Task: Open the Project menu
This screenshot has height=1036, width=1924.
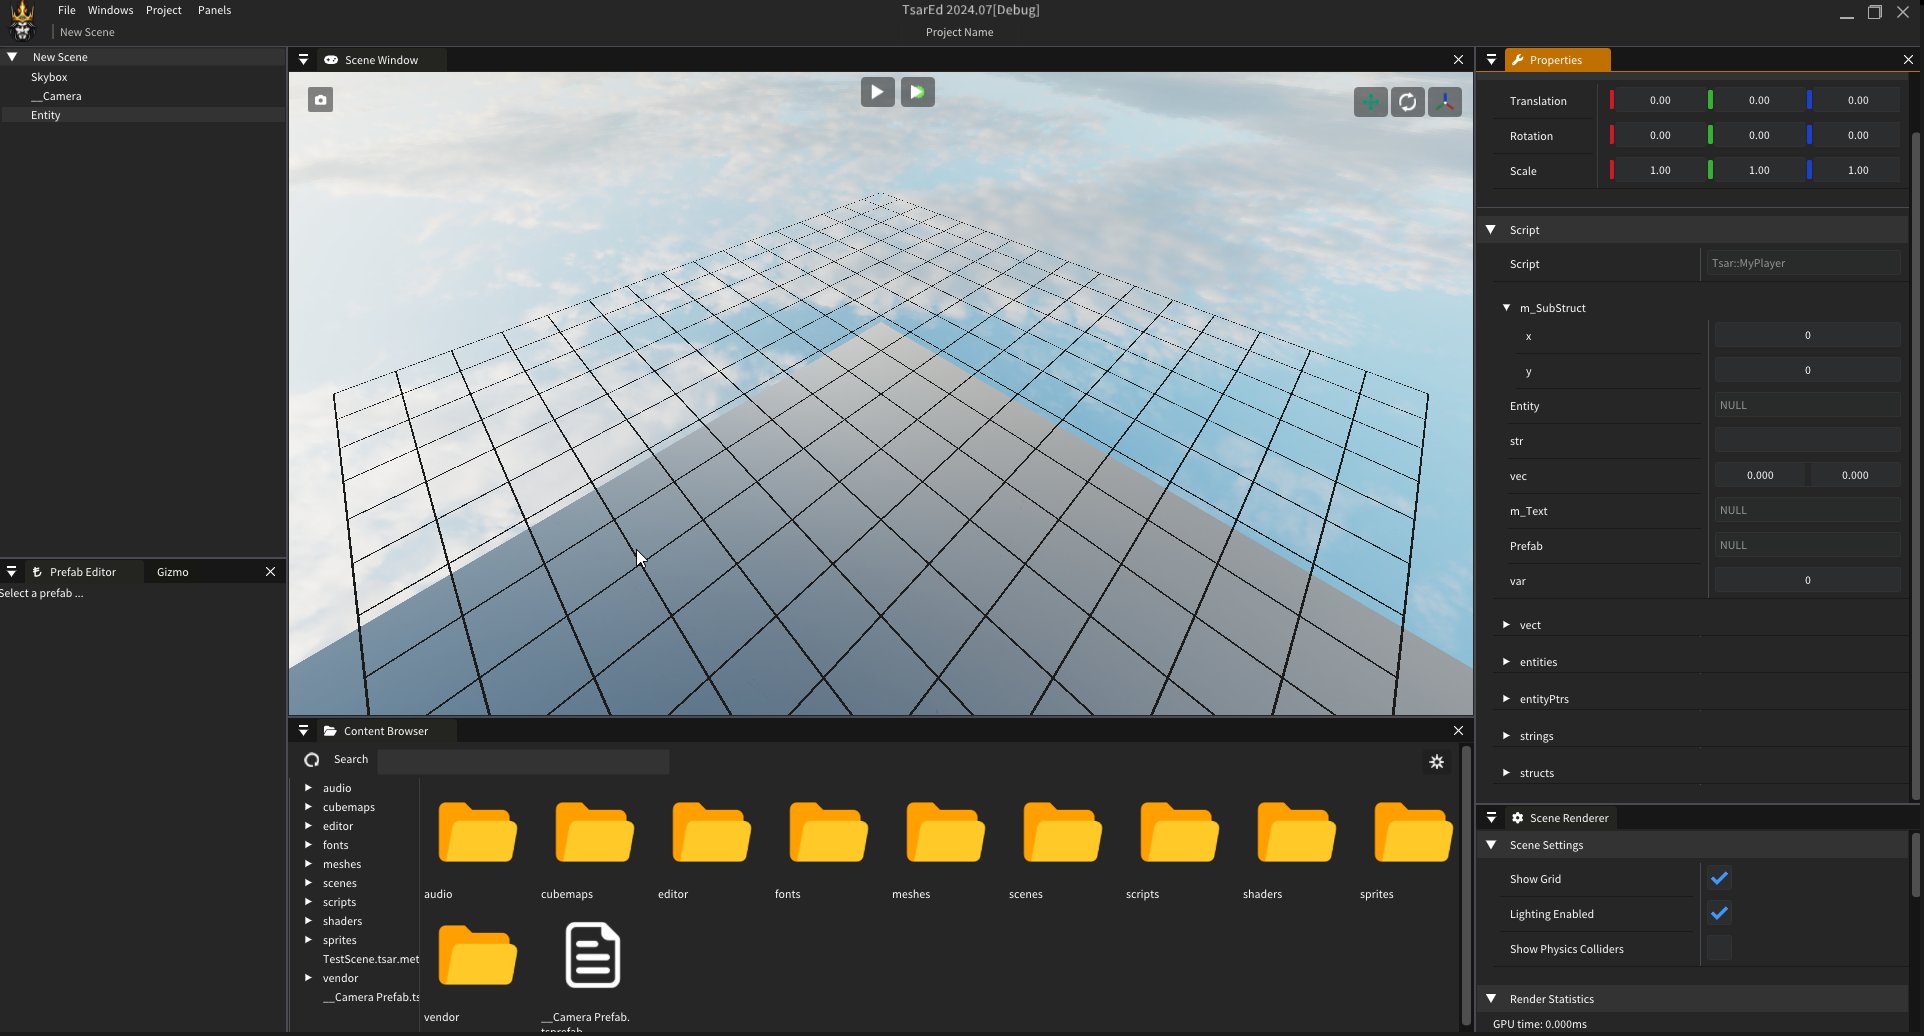Action: tap(163, 10)
